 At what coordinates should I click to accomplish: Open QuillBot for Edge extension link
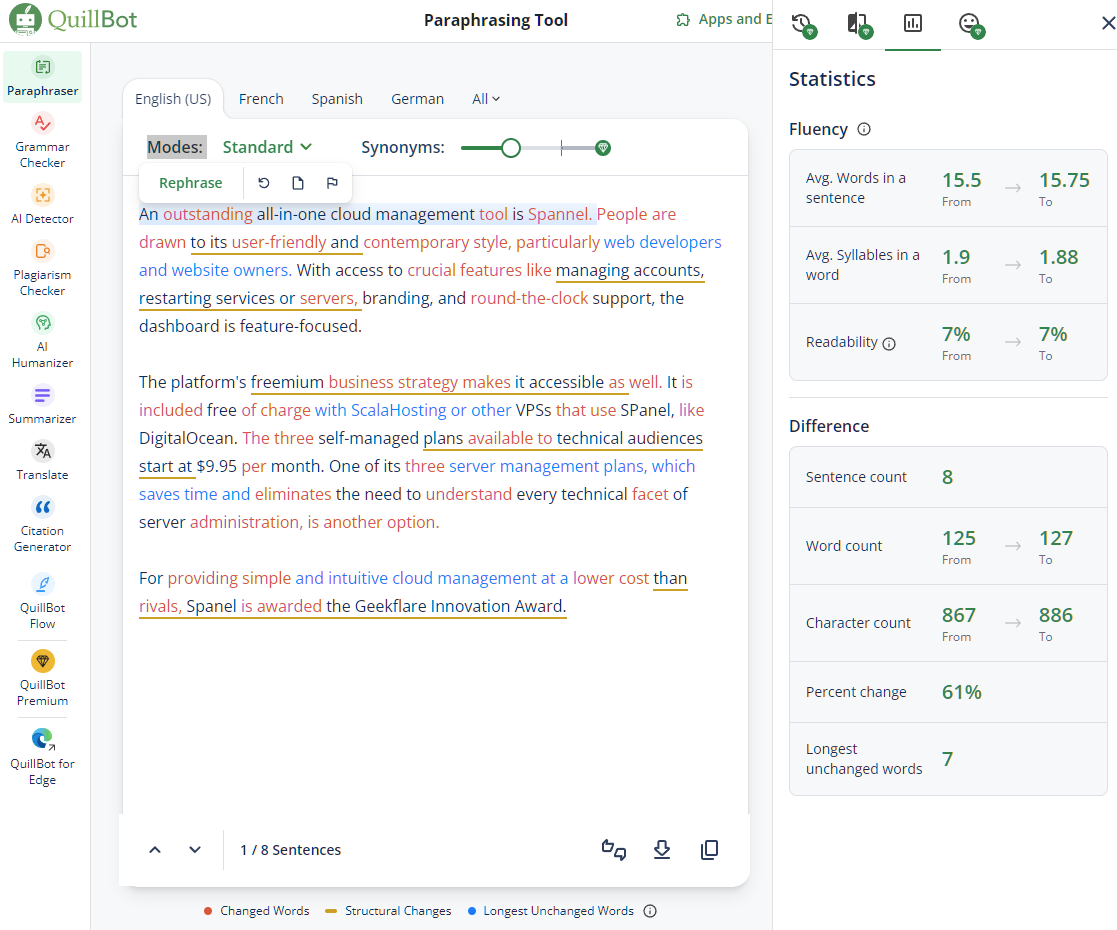click(x=43, y=757)
